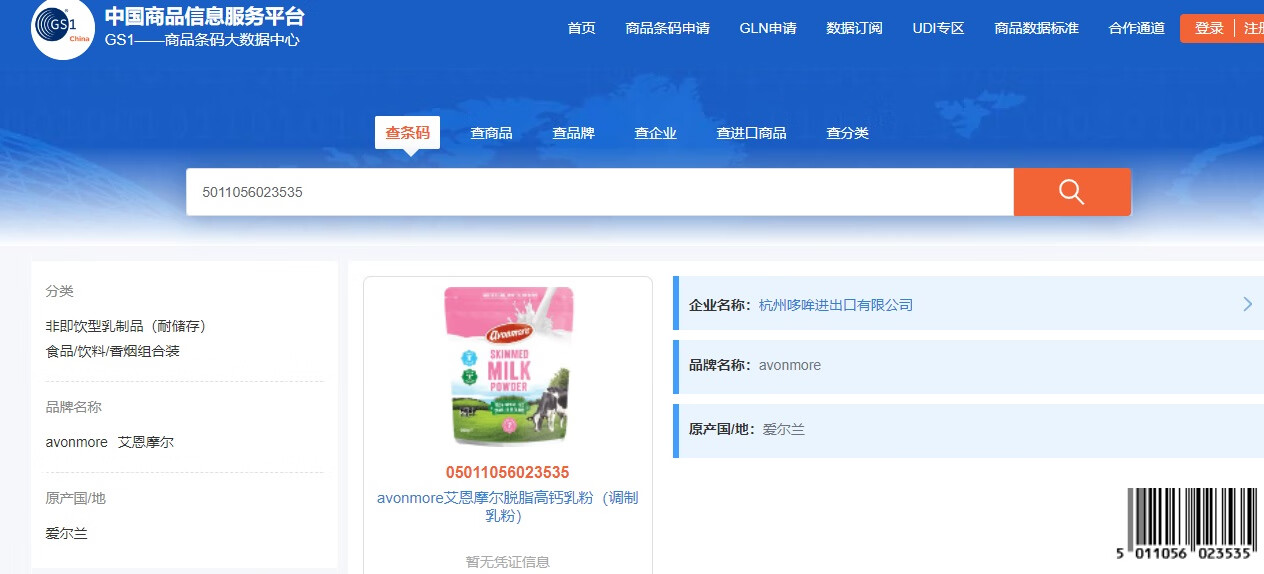Open UDI专区 navigation item
The height and width of the screenshot is (574, 1264).
point(938,28)
